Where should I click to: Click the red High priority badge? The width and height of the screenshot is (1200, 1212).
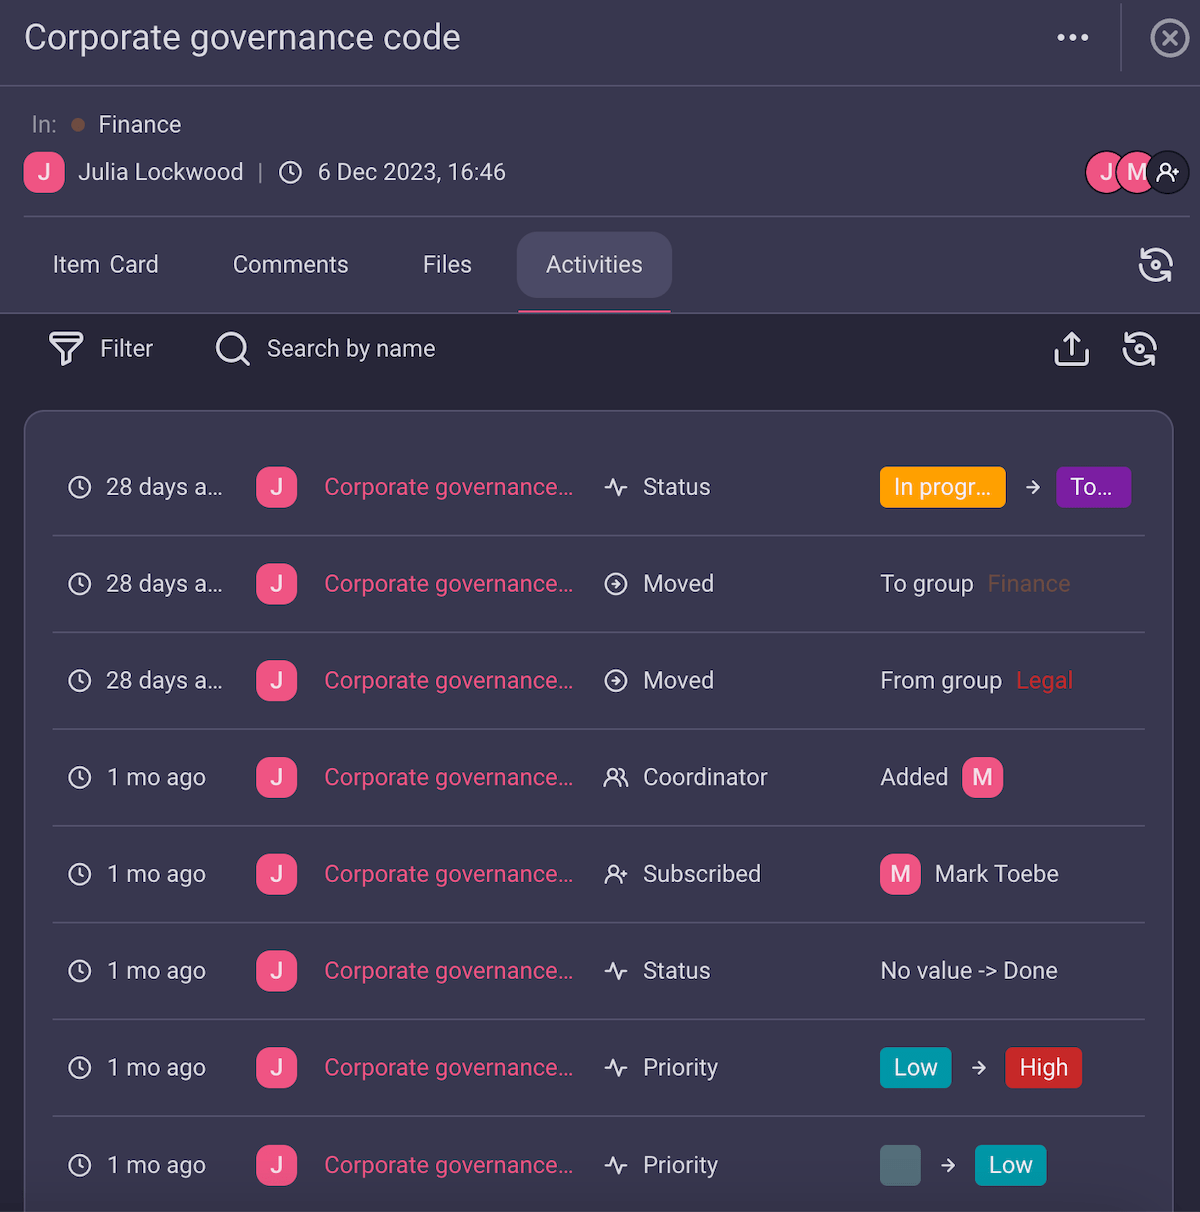1043,1067
